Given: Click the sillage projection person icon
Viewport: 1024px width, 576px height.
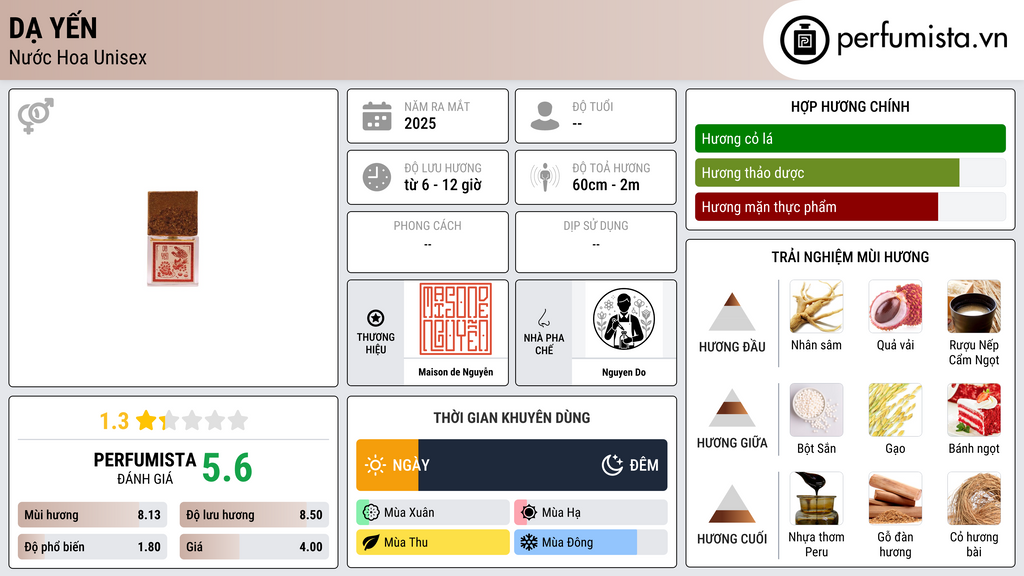Looking at the screenshot, I should click(x=545, y=177).
